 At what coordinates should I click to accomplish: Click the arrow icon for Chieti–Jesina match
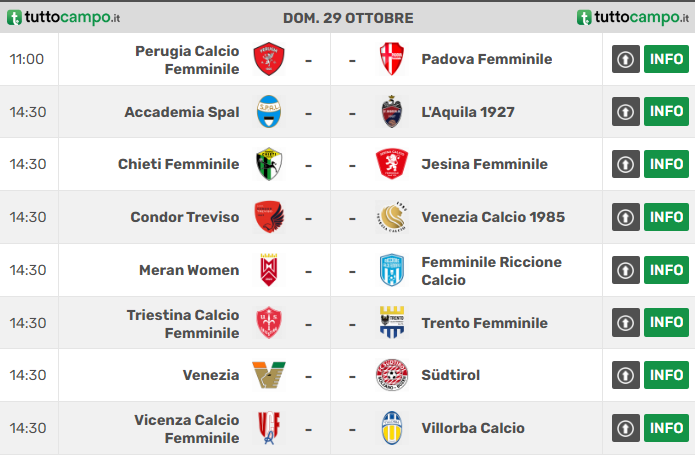(625, 164)
